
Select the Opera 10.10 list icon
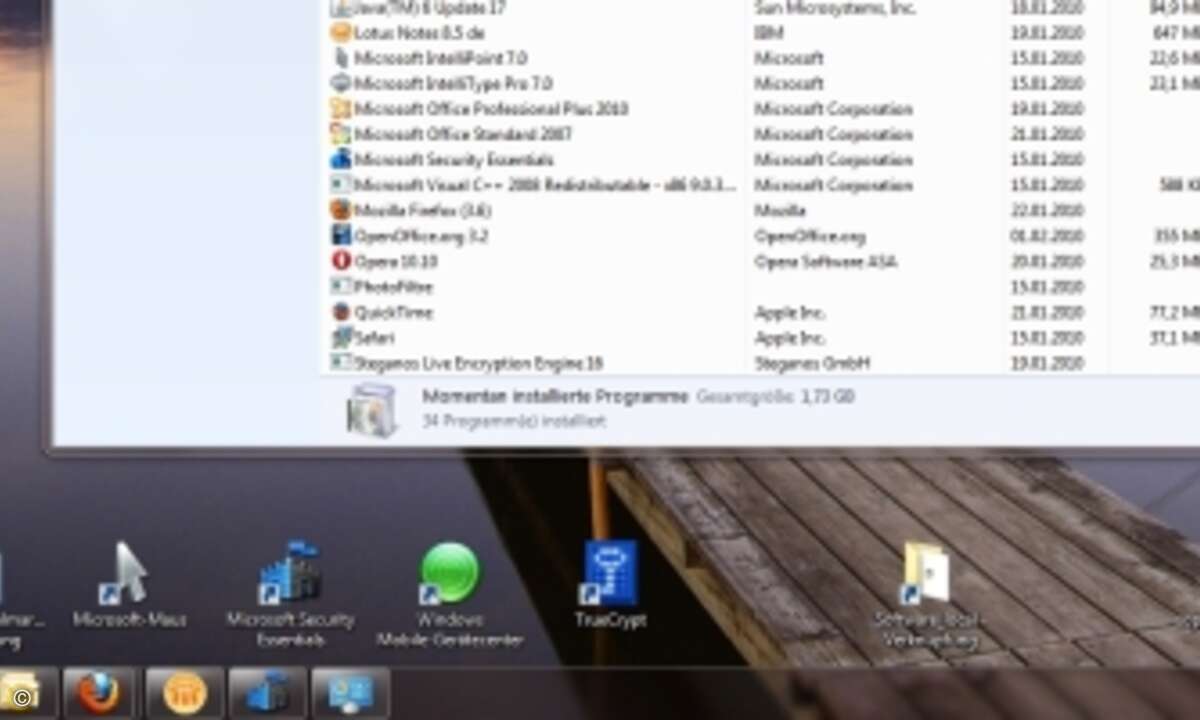pyautogui.click(x=341, y=261)
